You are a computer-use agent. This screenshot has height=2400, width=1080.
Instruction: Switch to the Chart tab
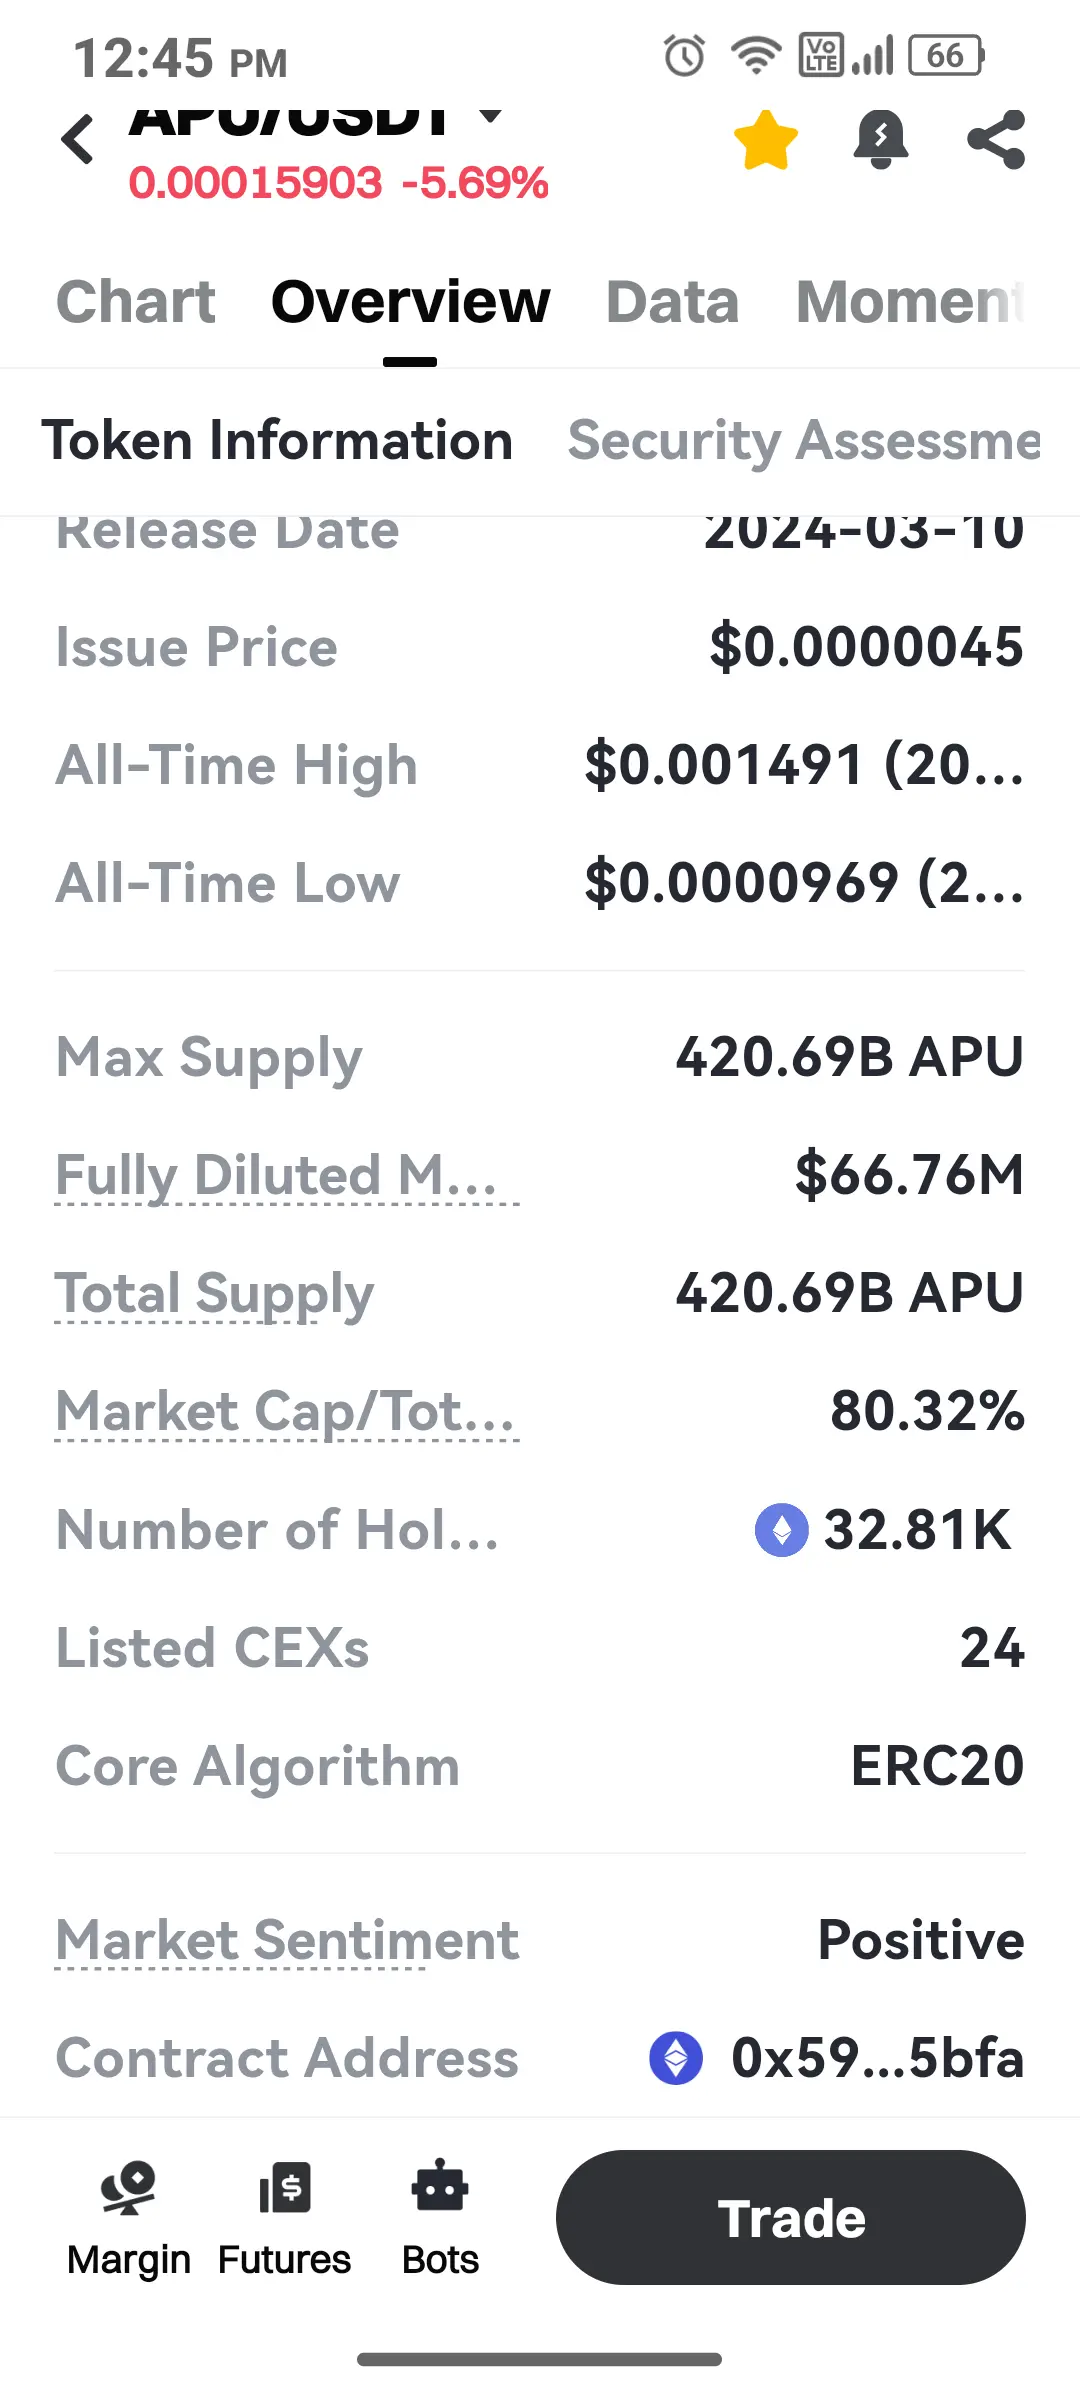click(136, 301)
